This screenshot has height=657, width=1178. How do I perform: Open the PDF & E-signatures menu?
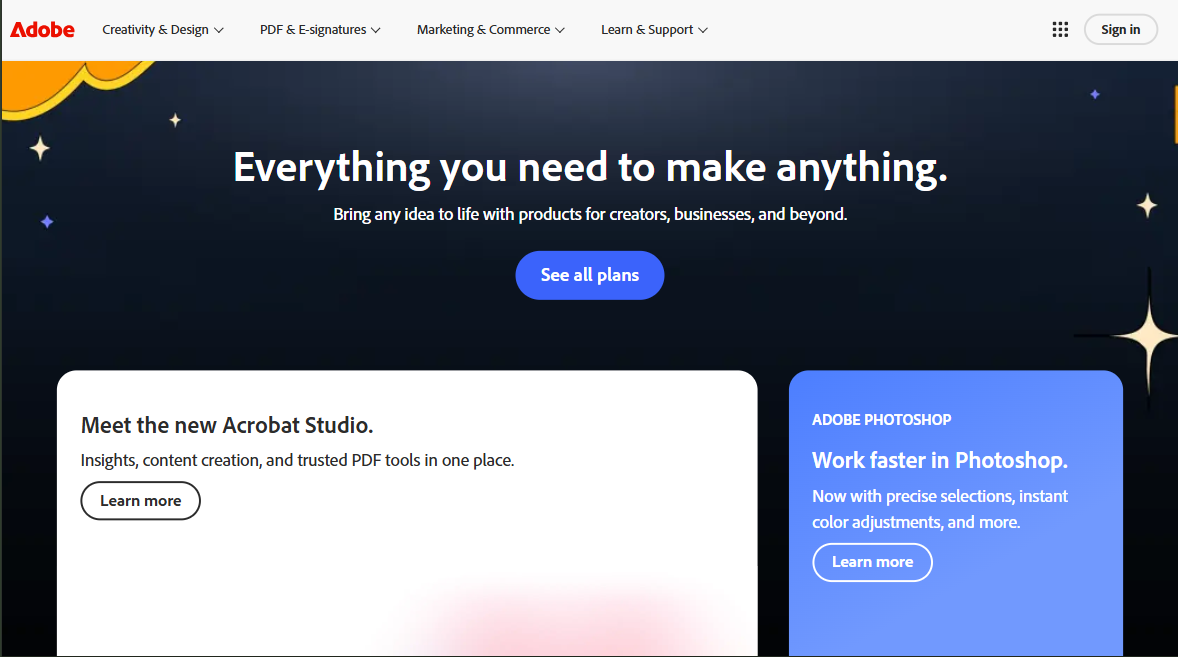point(320,29)
